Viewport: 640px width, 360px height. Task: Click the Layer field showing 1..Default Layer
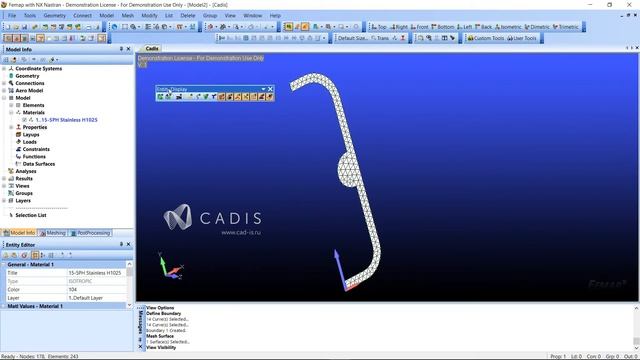(96, 298)
